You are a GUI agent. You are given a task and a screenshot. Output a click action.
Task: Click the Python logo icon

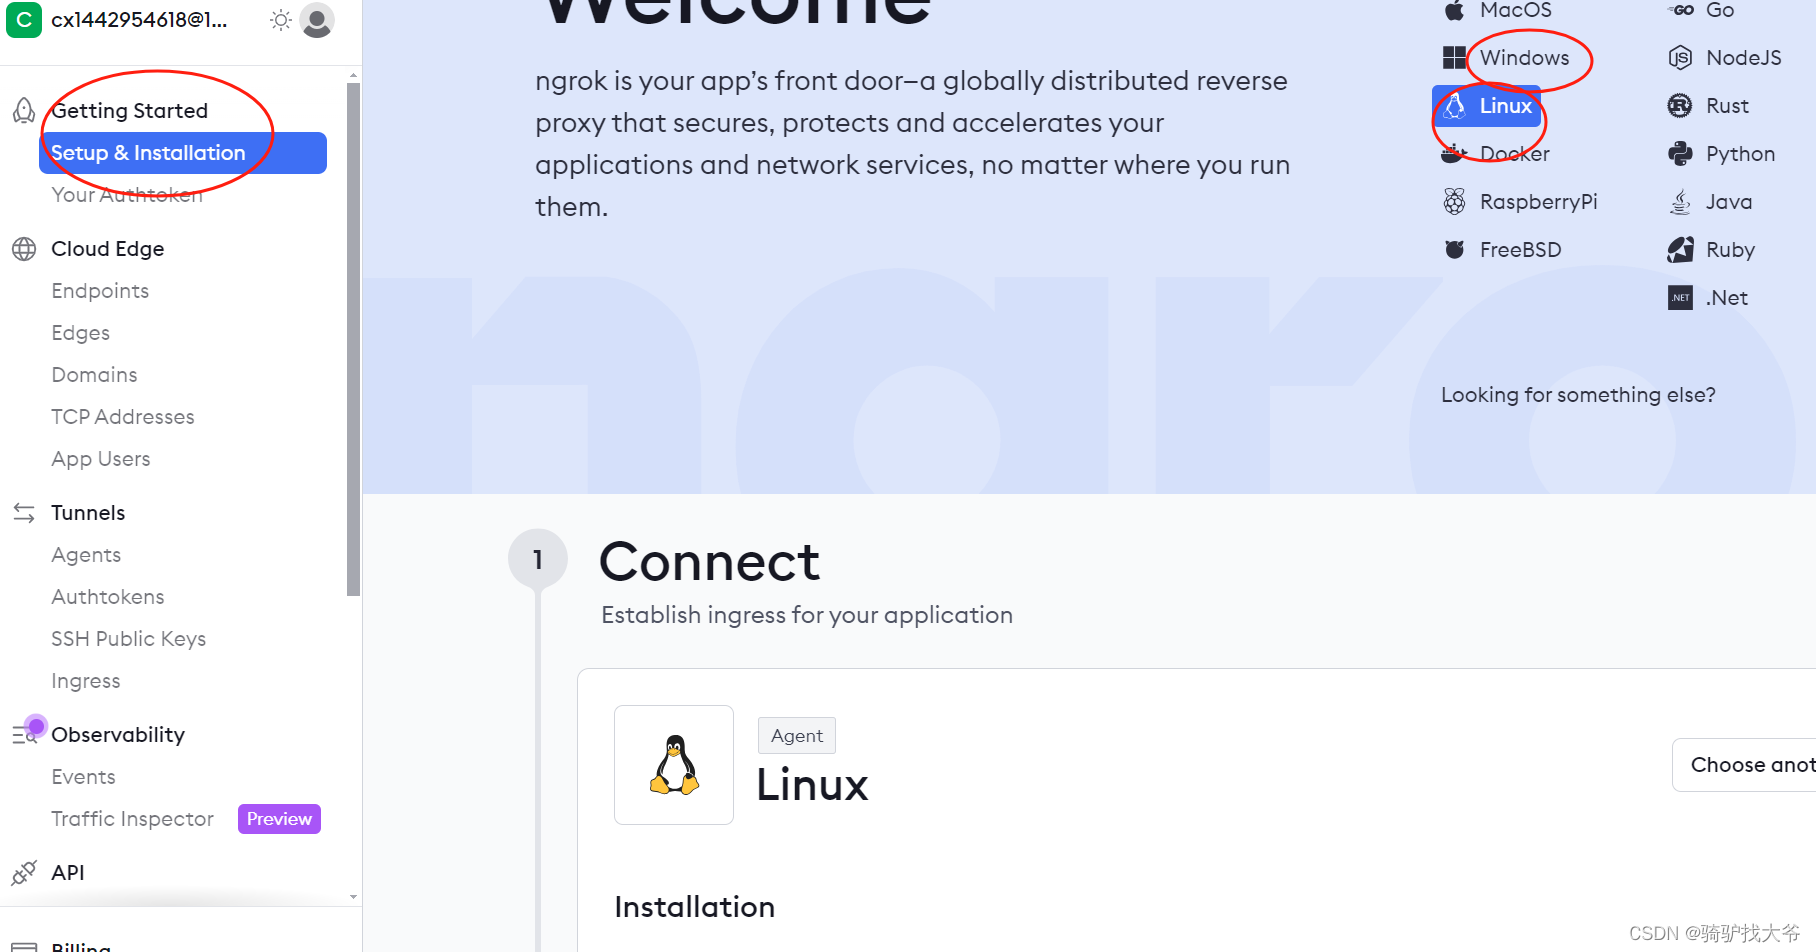[1680, 154]
